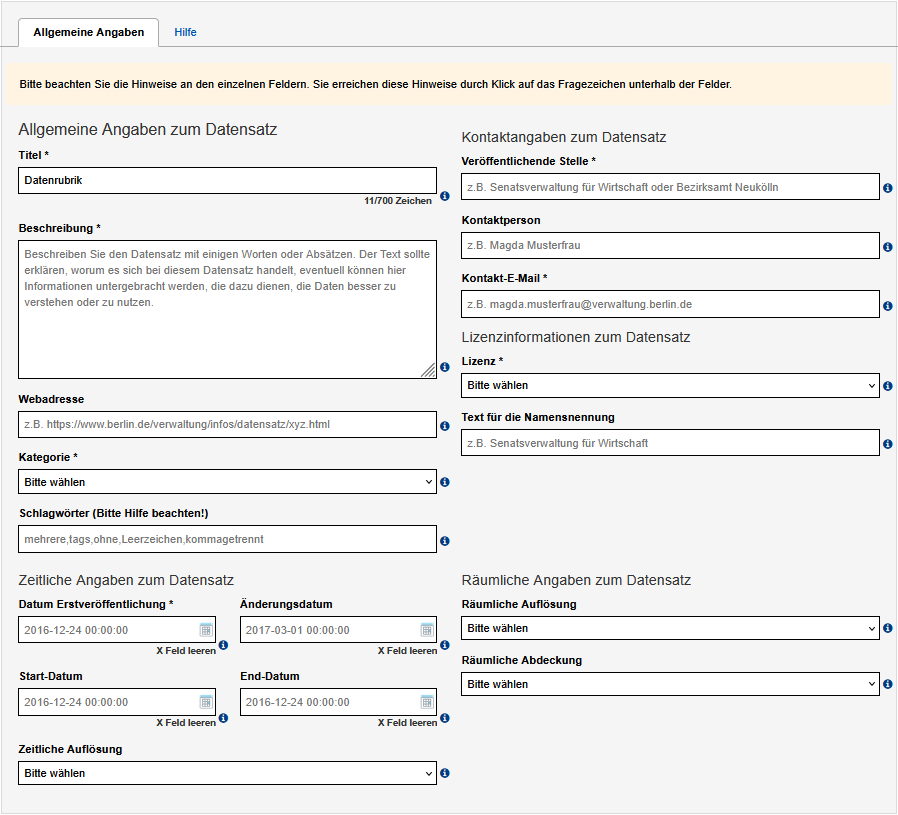Image resolution: width=898 pixels, height=815 pixels.
Task: Open the Lizenz dropdown
Action: pyautogui.click(x=670, y=385)
